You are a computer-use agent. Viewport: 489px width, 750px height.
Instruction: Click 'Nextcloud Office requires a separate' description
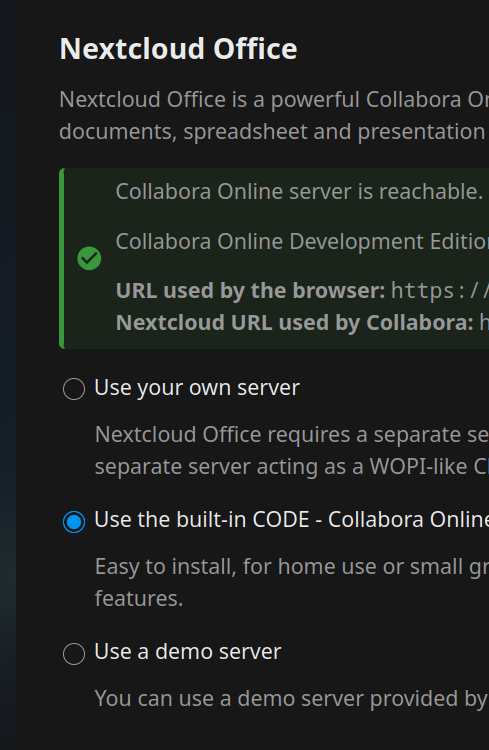(292, 451)
